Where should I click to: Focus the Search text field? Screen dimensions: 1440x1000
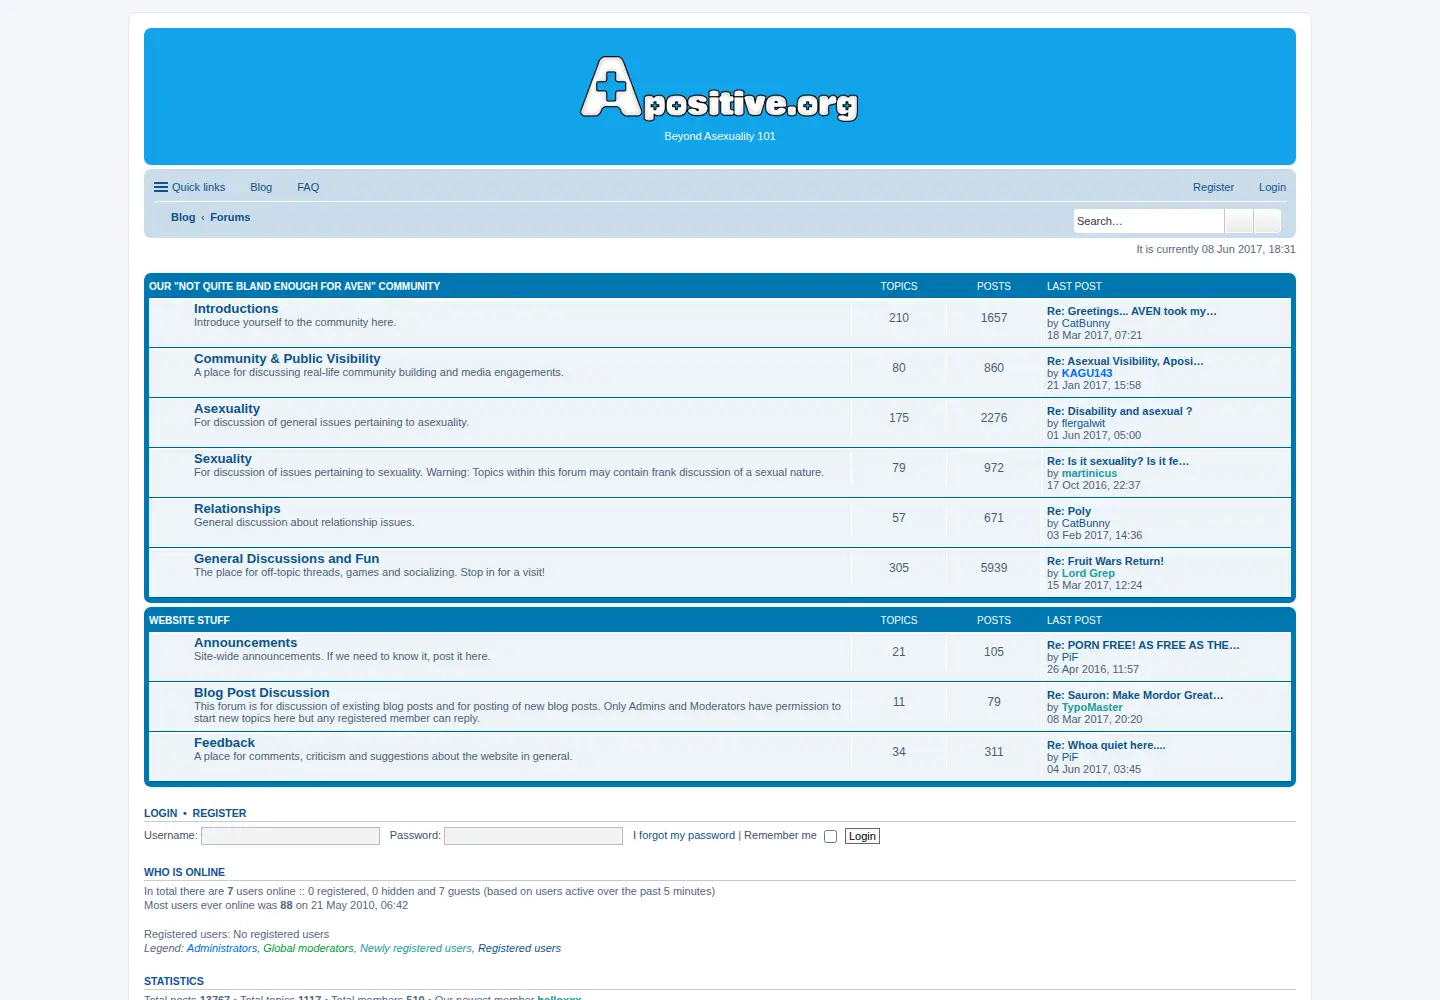[1149, 221]
